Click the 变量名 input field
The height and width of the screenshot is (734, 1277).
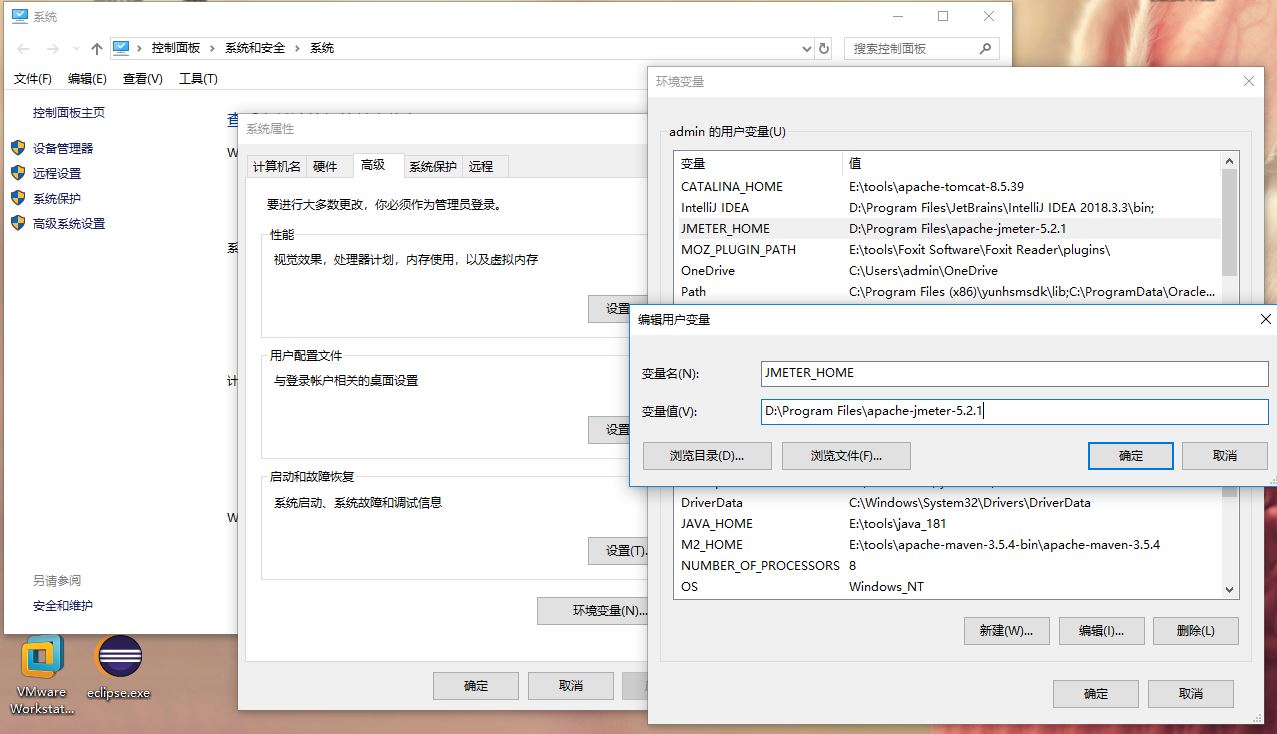click(1014, 373)
